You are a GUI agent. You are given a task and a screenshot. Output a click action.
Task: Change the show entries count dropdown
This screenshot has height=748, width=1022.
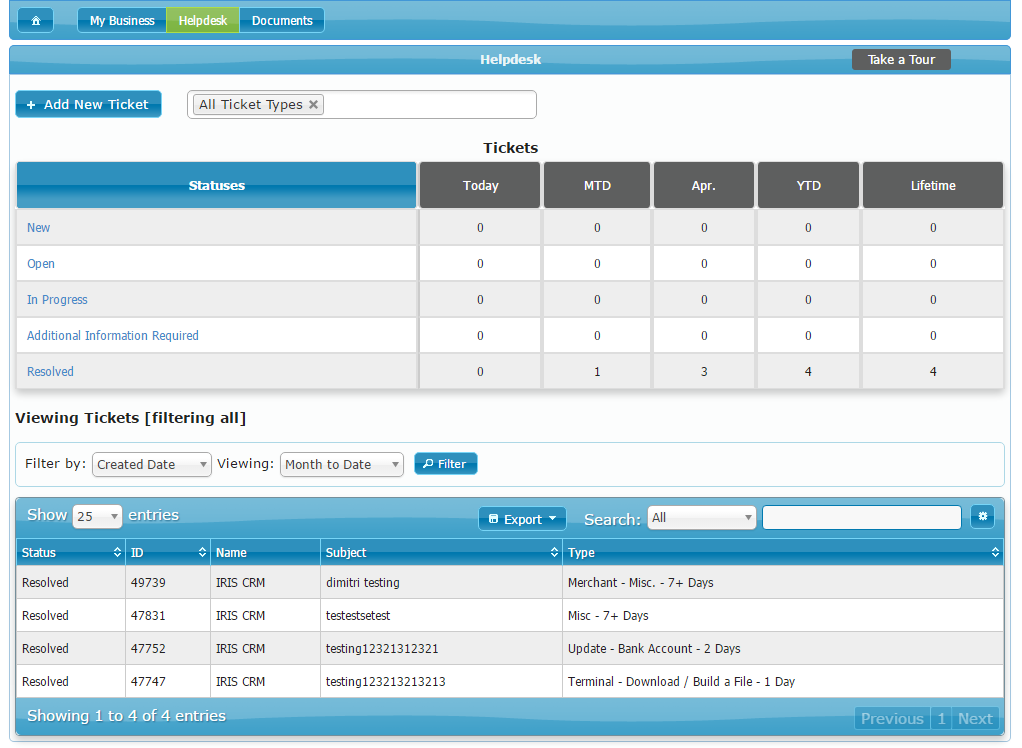(97, 517)
